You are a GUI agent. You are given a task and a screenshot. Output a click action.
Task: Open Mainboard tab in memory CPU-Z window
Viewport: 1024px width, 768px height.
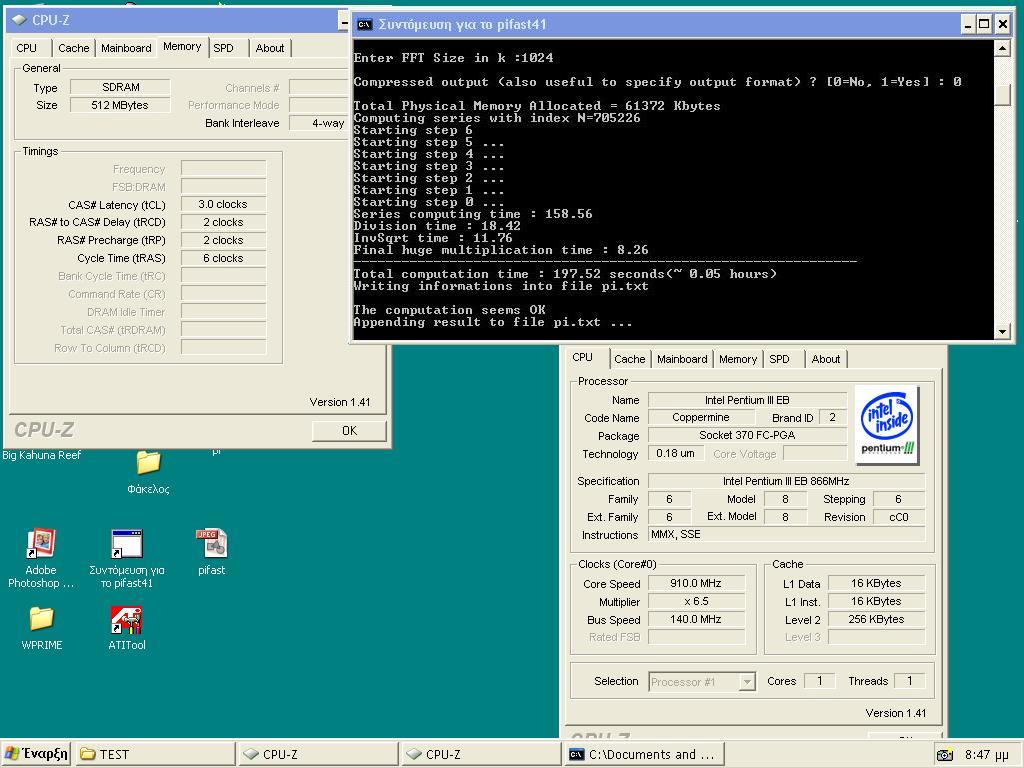coord(126,48)
